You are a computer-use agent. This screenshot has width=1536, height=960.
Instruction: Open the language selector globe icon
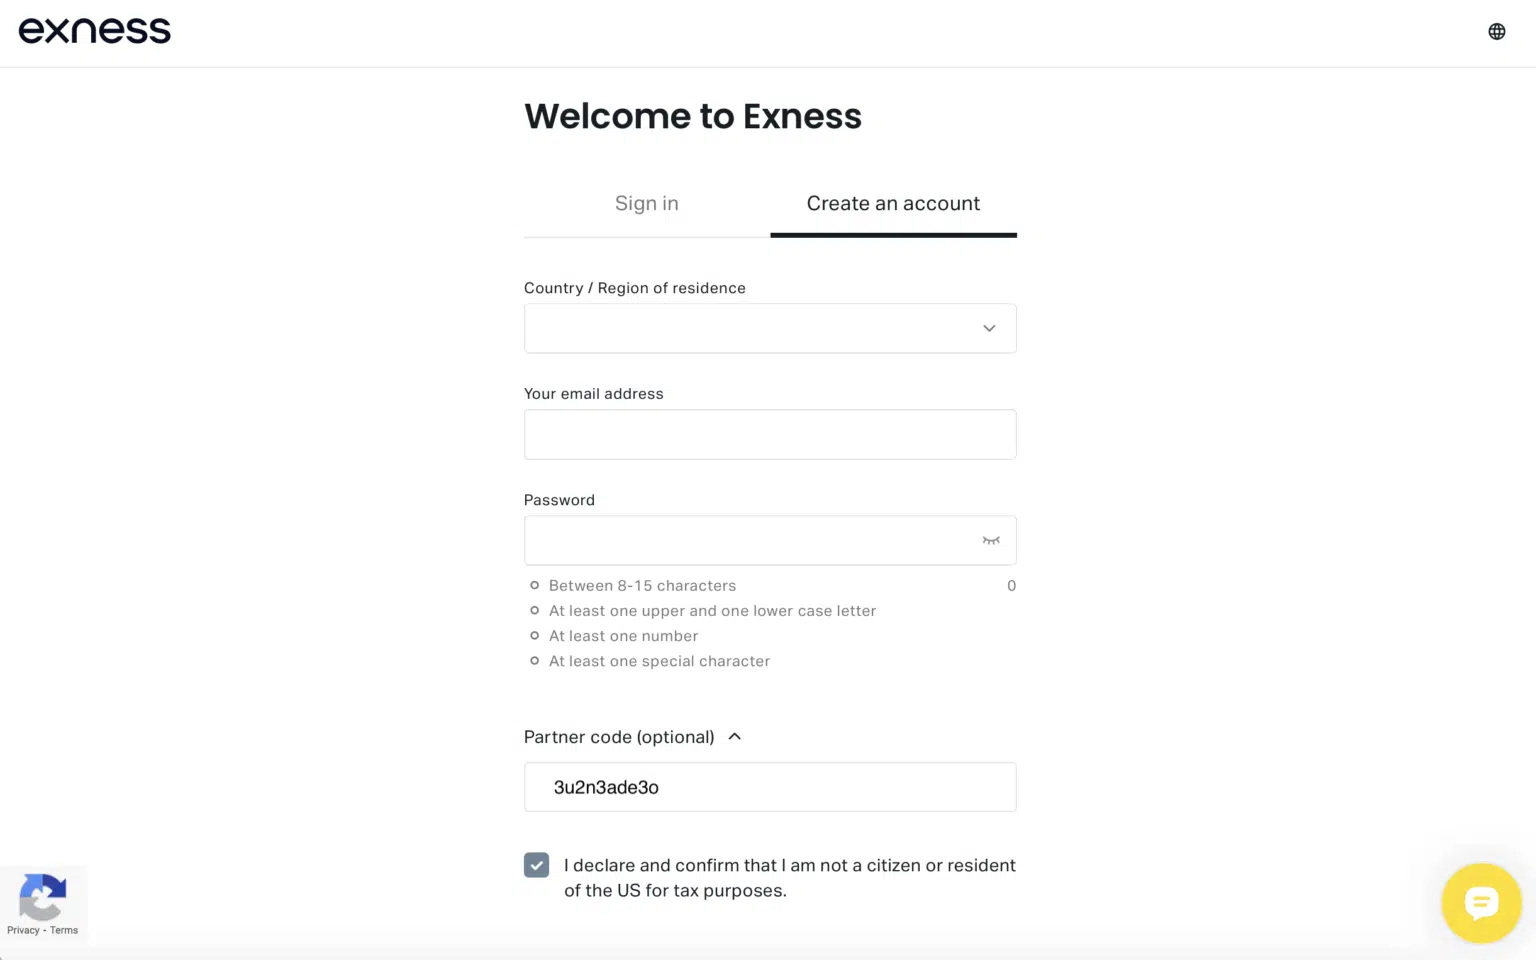tap(1496, 31)
